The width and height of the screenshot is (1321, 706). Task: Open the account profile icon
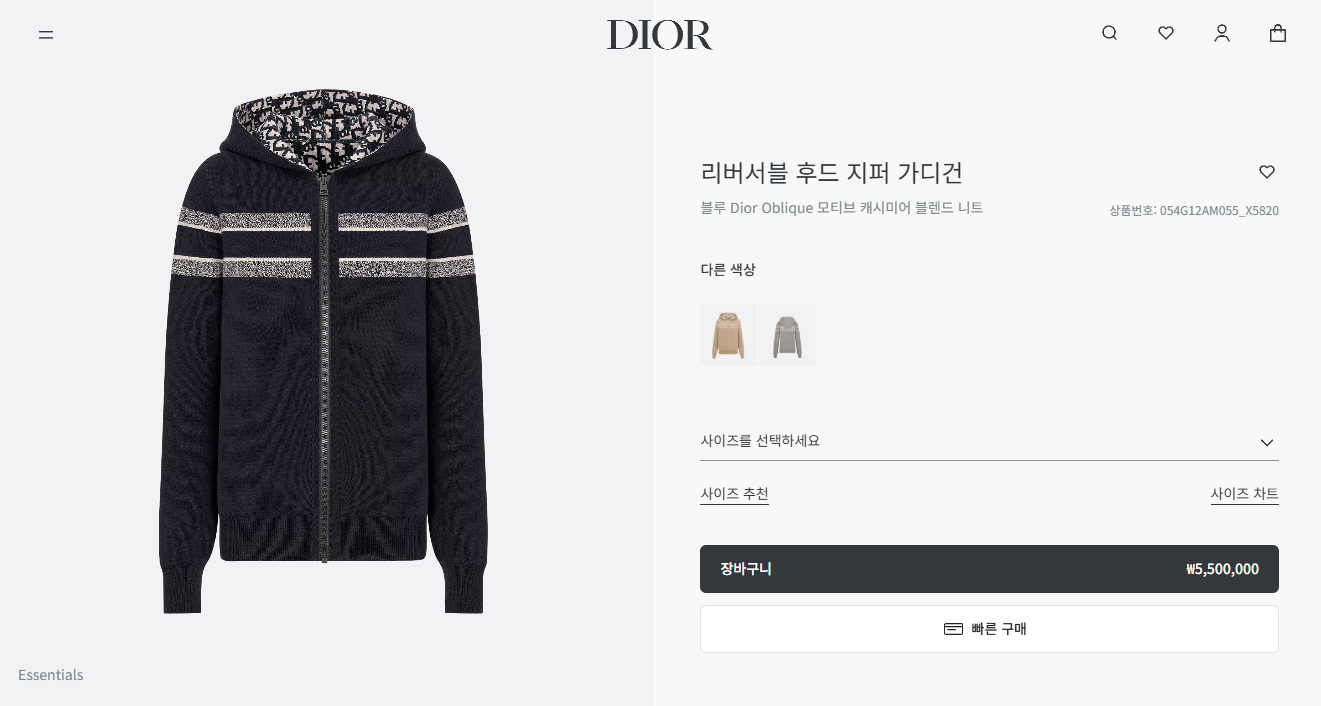click(1221, 33)
